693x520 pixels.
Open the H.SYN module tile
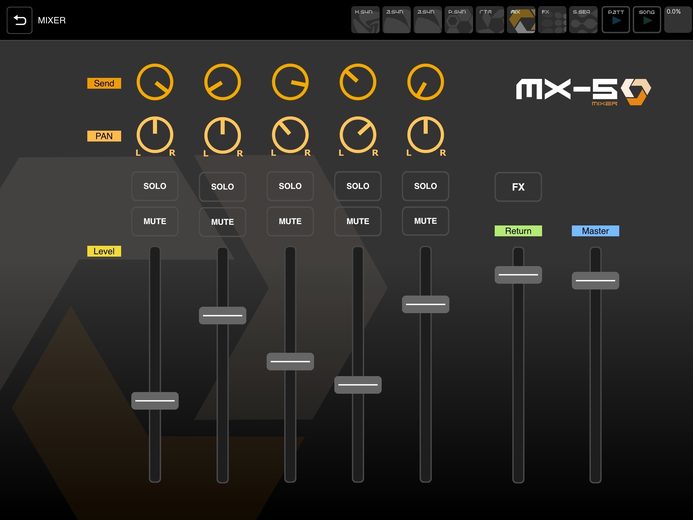coord(366,20)
